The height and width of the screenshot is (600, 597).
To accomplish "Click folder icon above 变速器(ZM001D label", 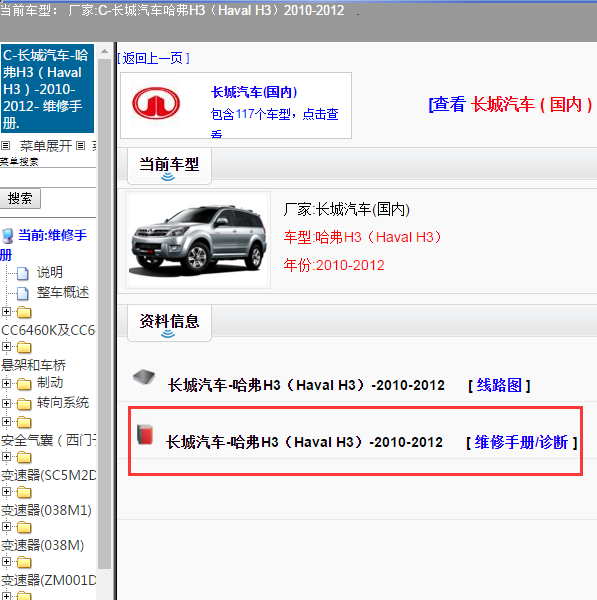I will pos(24,562).
